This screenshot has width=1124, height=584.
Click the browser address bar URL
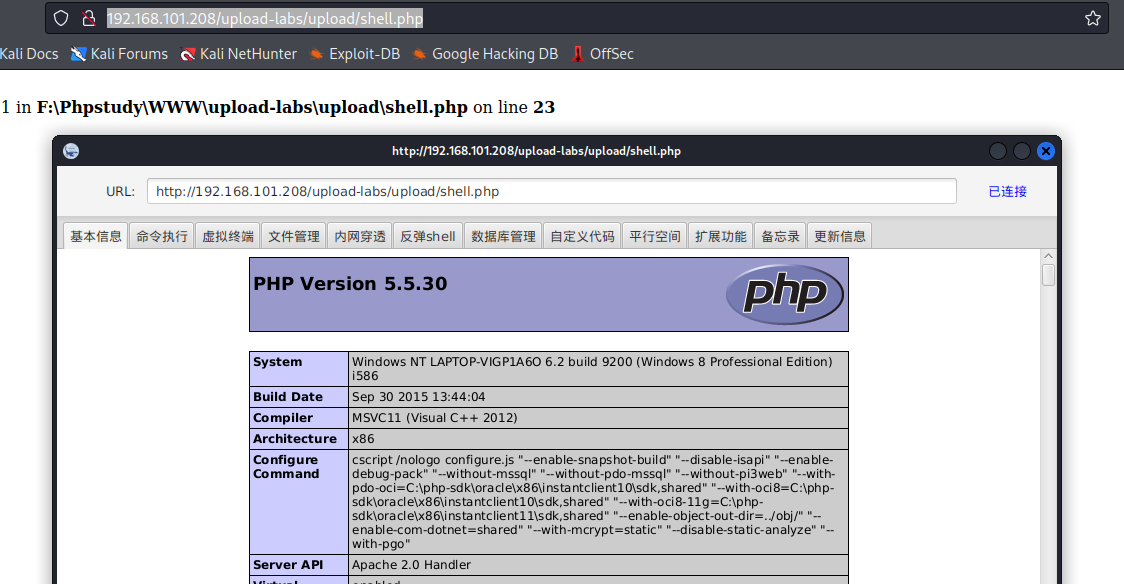tap(265, 18)
